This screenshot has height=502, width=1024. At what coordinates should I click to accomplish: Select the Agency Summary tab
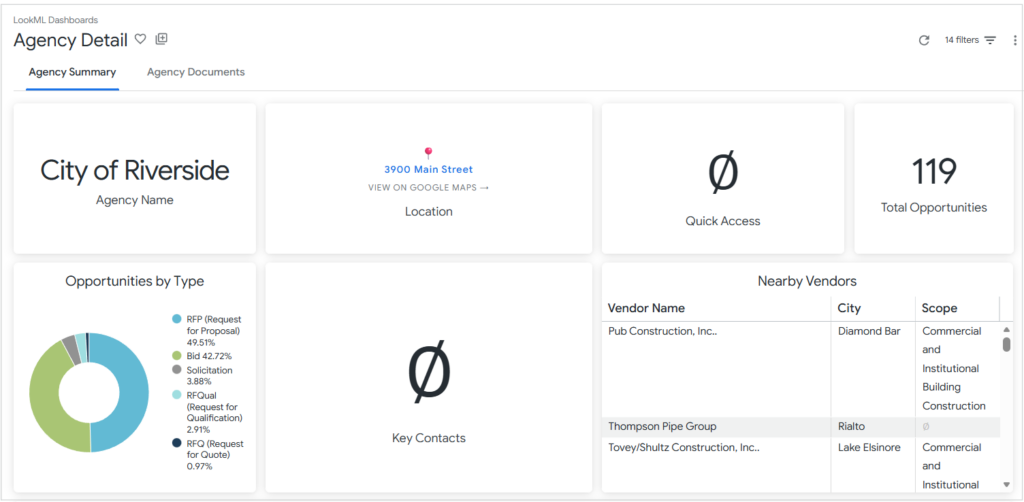click(x=72, y=72)
